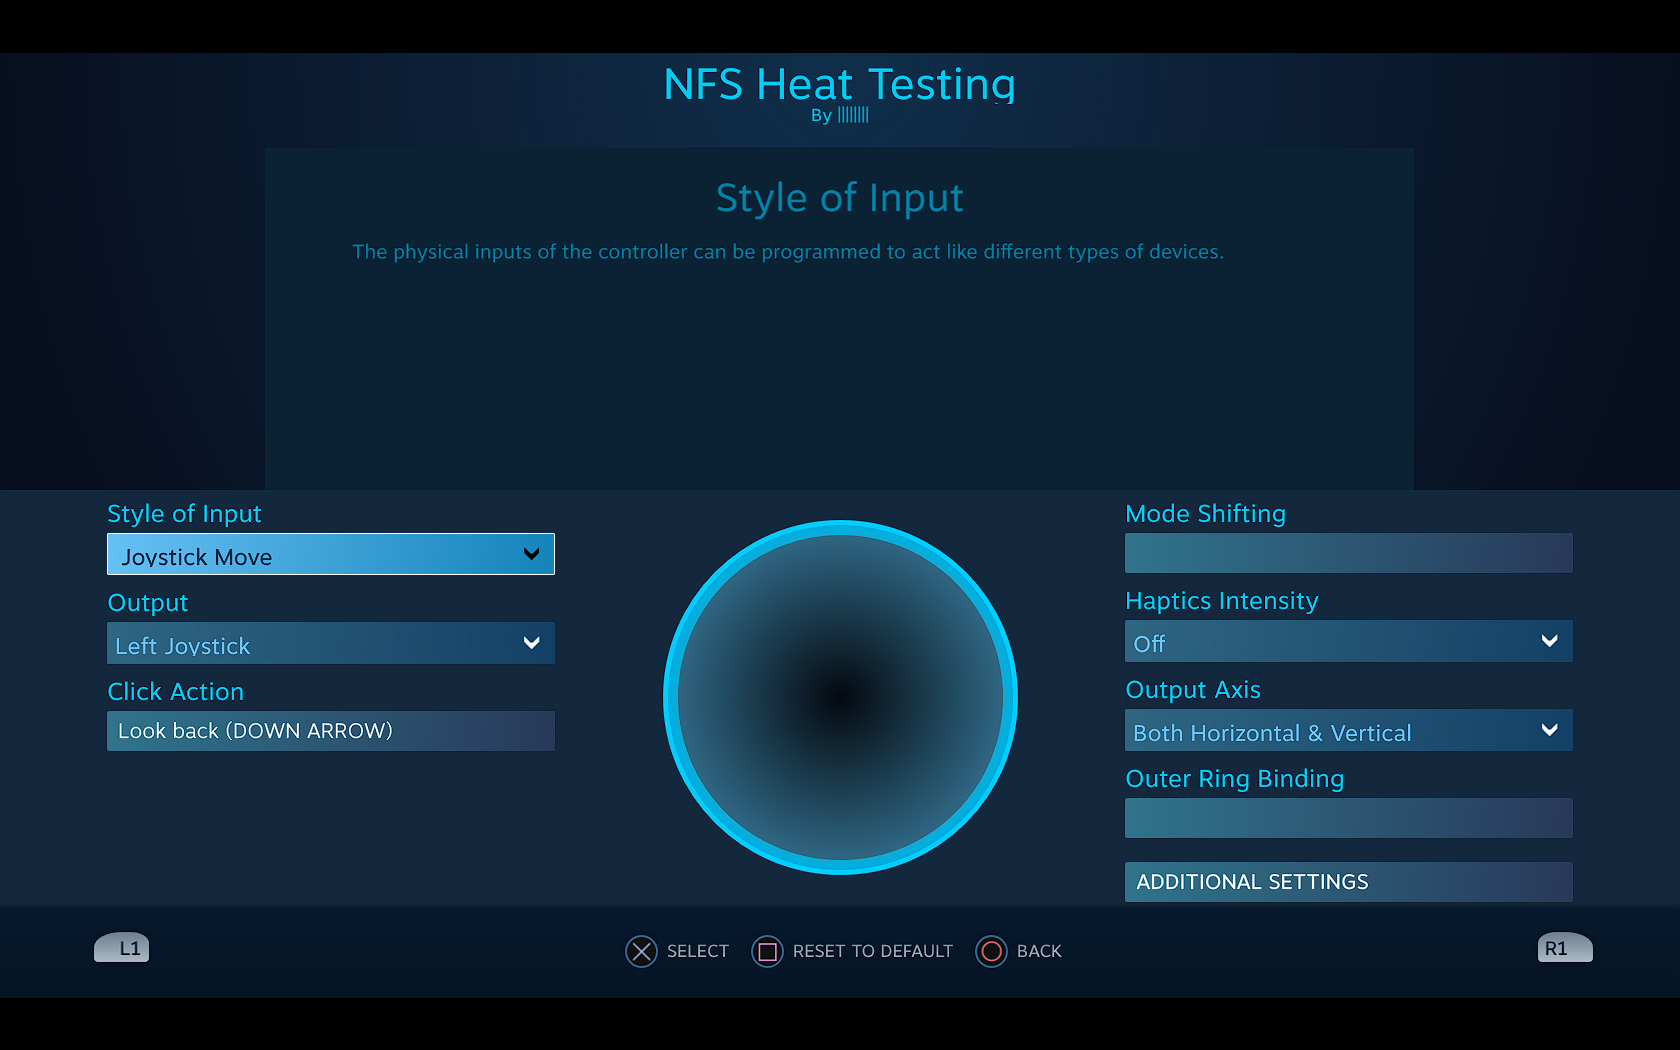Click the SELECT label in footer
This screenshot has height=1050, width=1680.
(698, 951)
